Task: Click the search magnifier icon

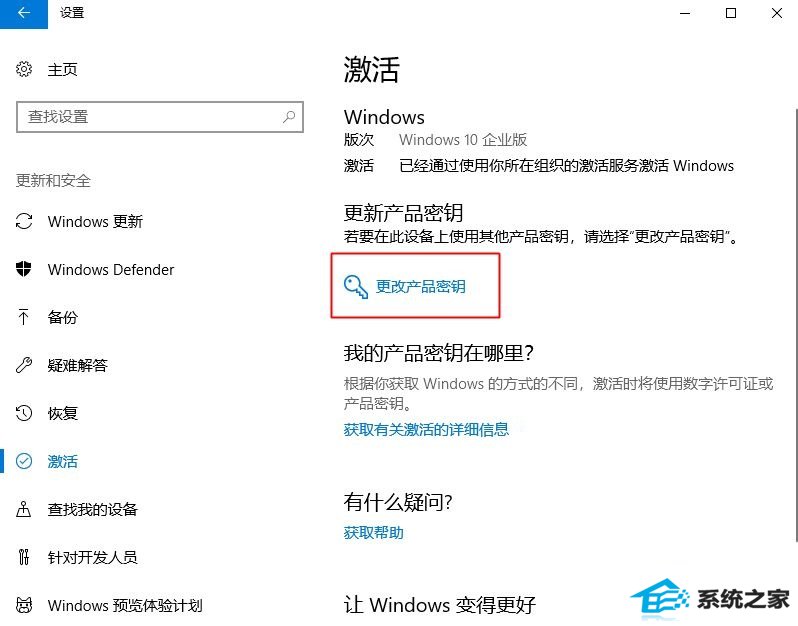Action: click(x=289, y=117)
